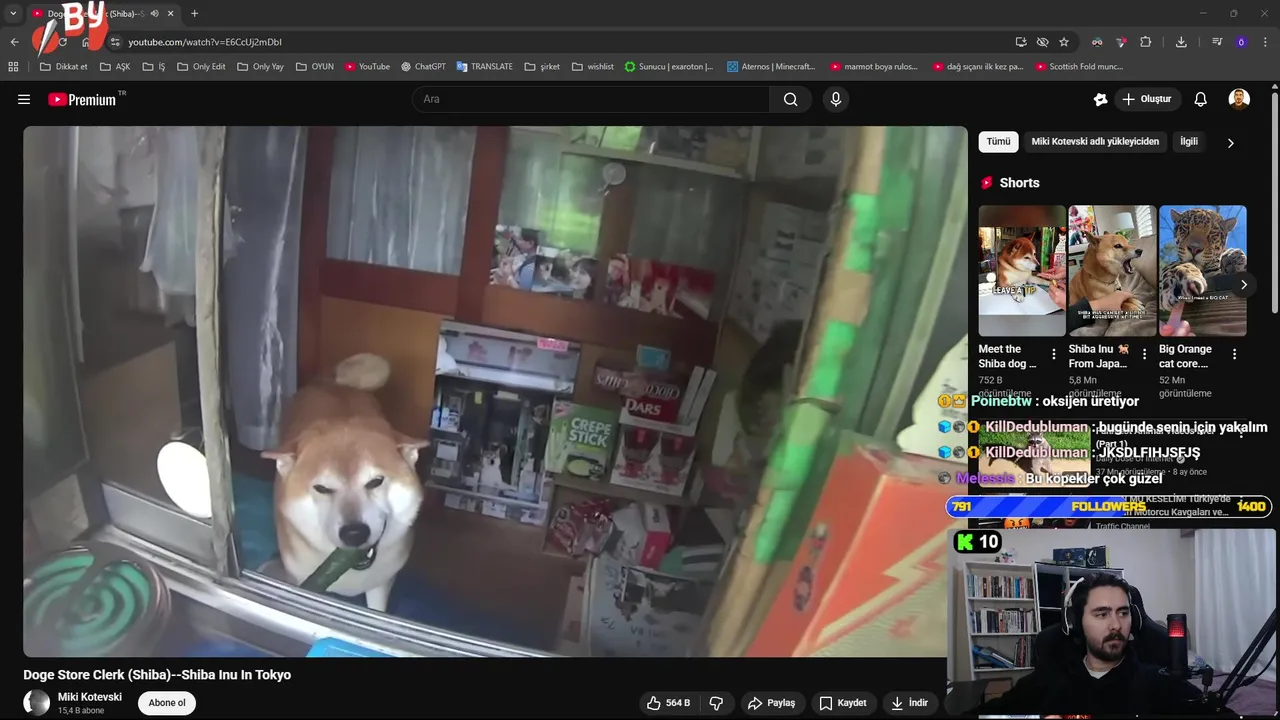This screenshot has width=1280, height=720.
Task: Open options for 'Meet the Shiba dog' short
Action: coord(1054,354)
